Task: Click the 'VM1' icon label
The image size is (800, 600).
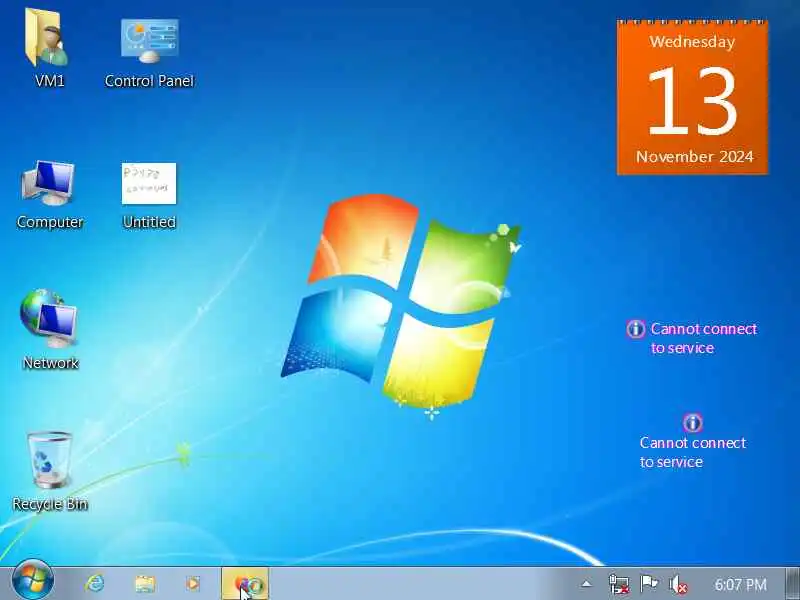Action: coord(49,81)
